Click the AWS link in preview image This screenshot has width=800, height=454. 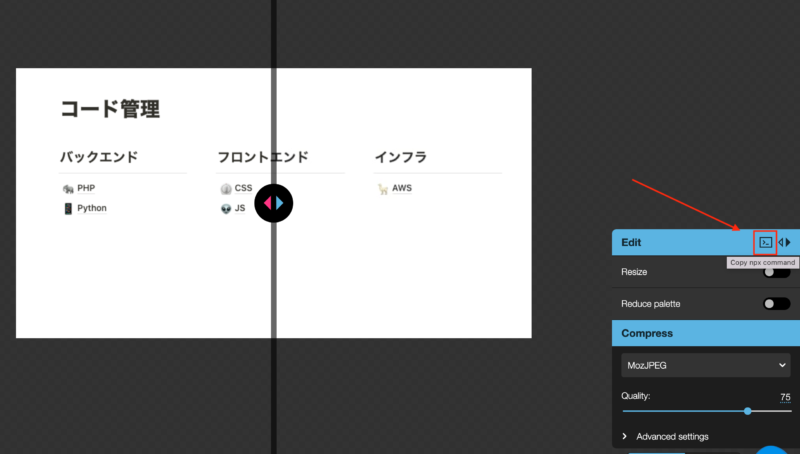[402, 188]
